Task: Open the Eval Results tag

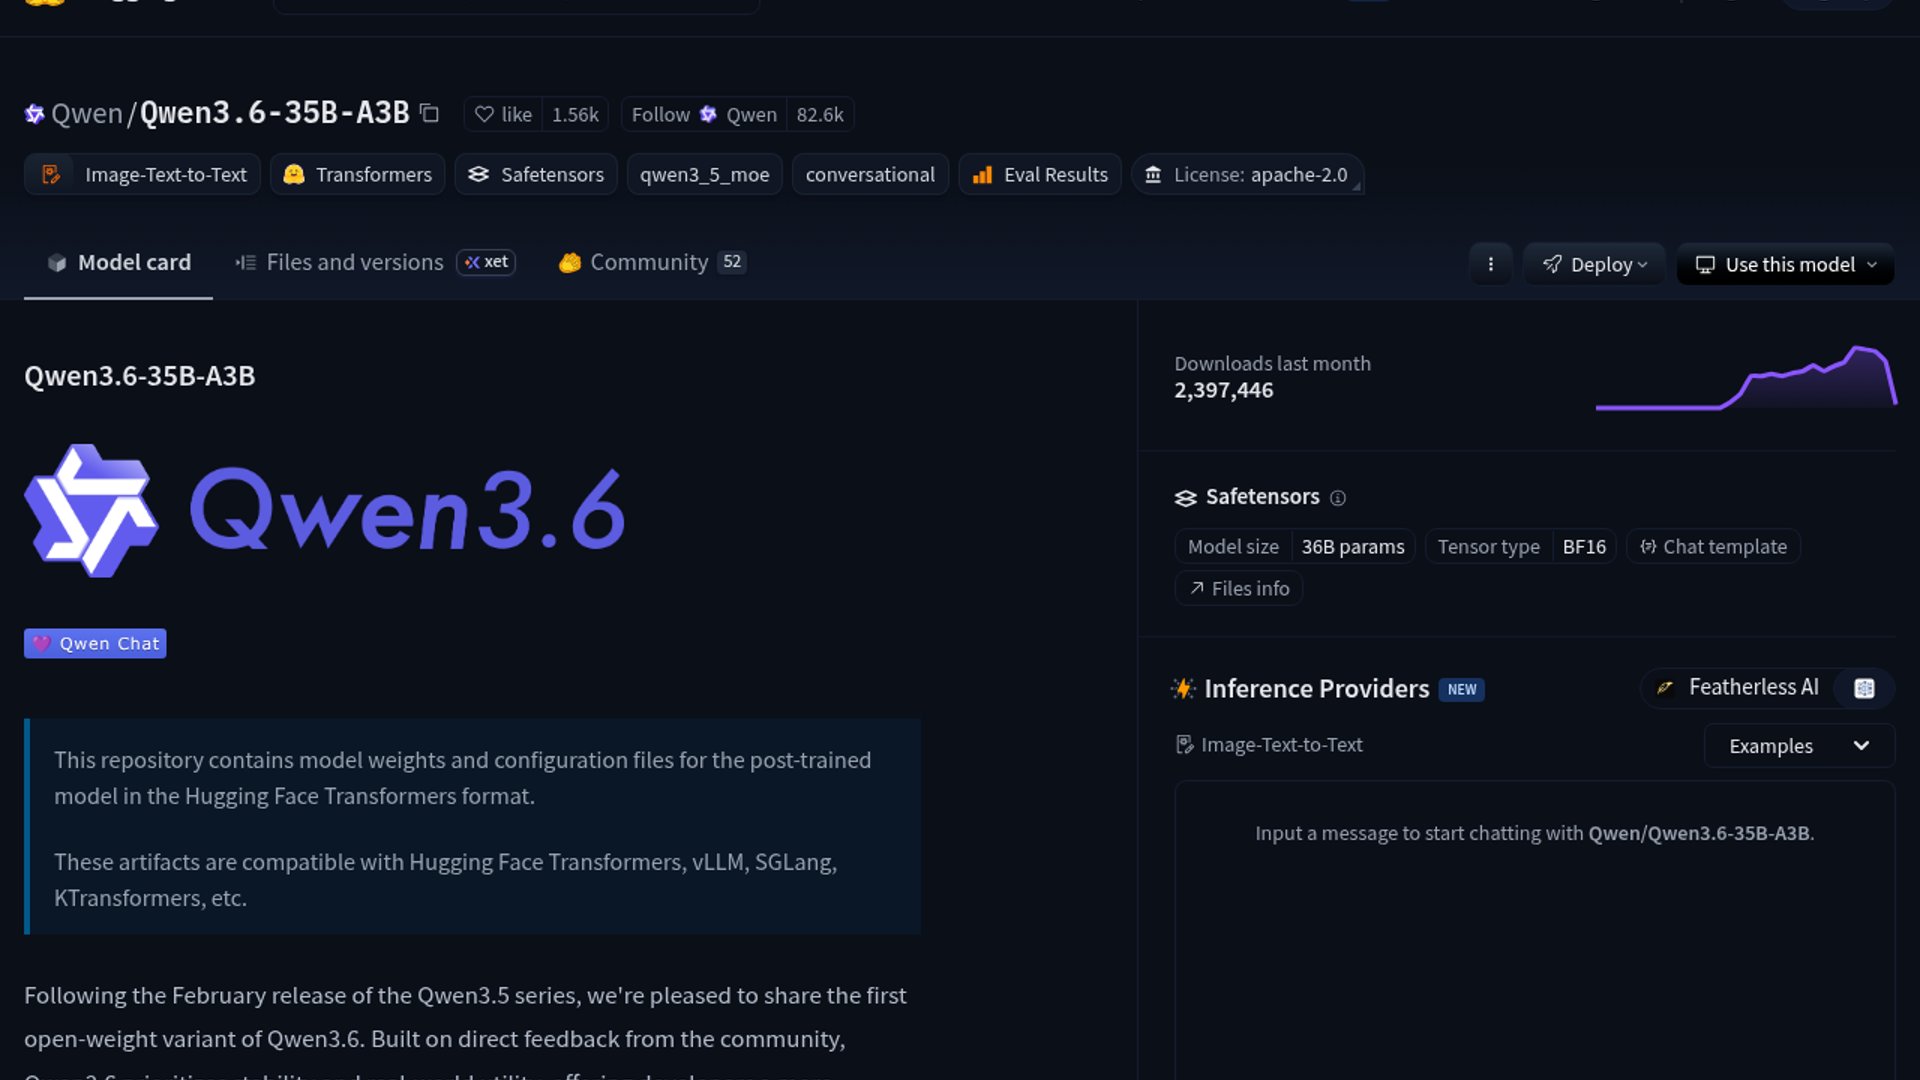Action: pos(1040,174)
